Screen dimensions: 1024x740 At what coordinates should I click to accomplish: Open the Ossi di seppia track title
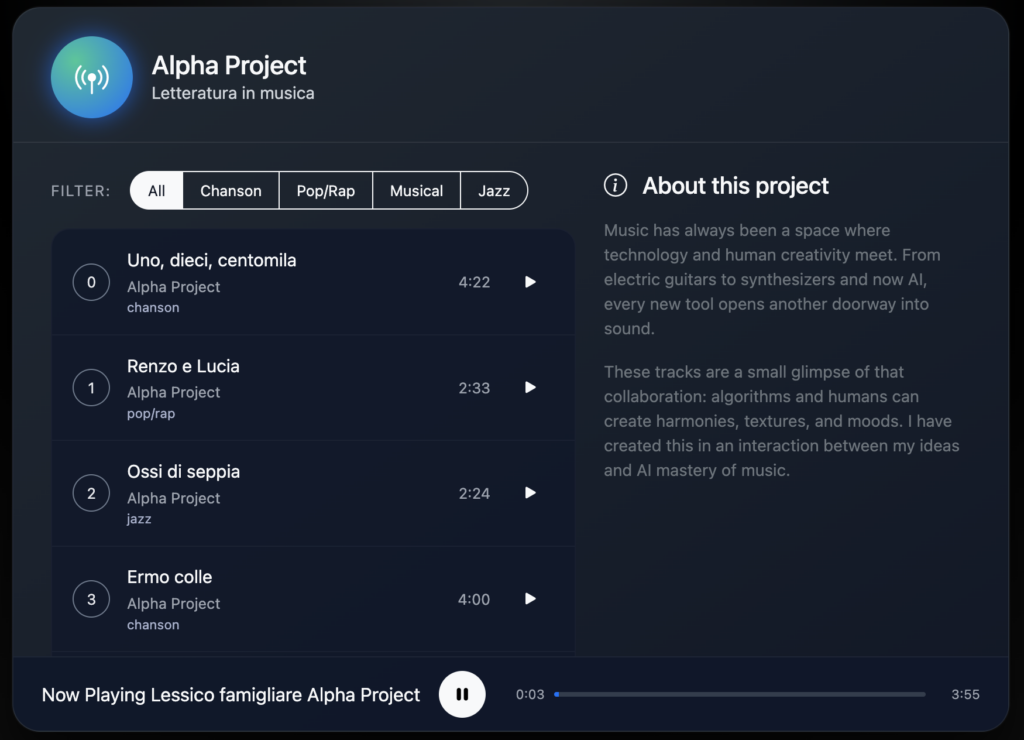[x=183, y=471]
